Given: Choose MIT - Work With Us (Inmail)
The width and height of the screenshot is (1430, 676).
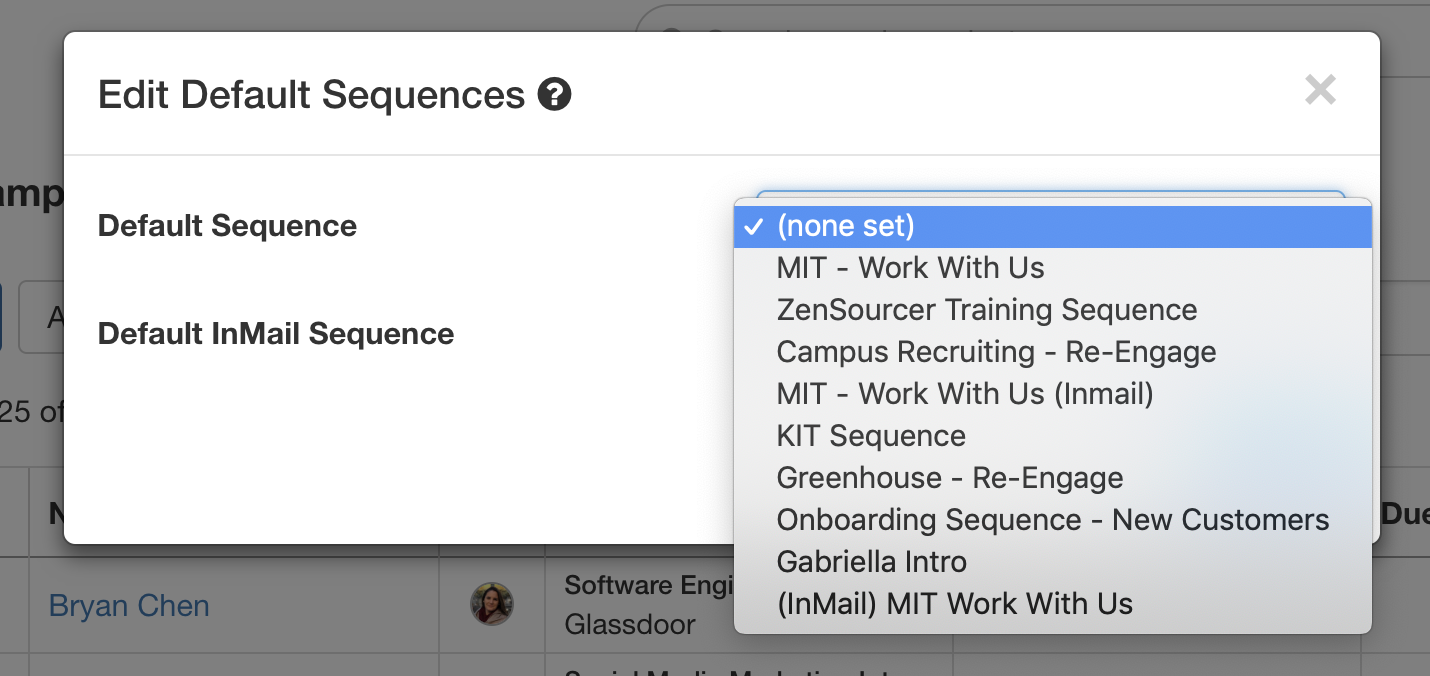Looking at the screenshot, I should tap(1053, 394).
